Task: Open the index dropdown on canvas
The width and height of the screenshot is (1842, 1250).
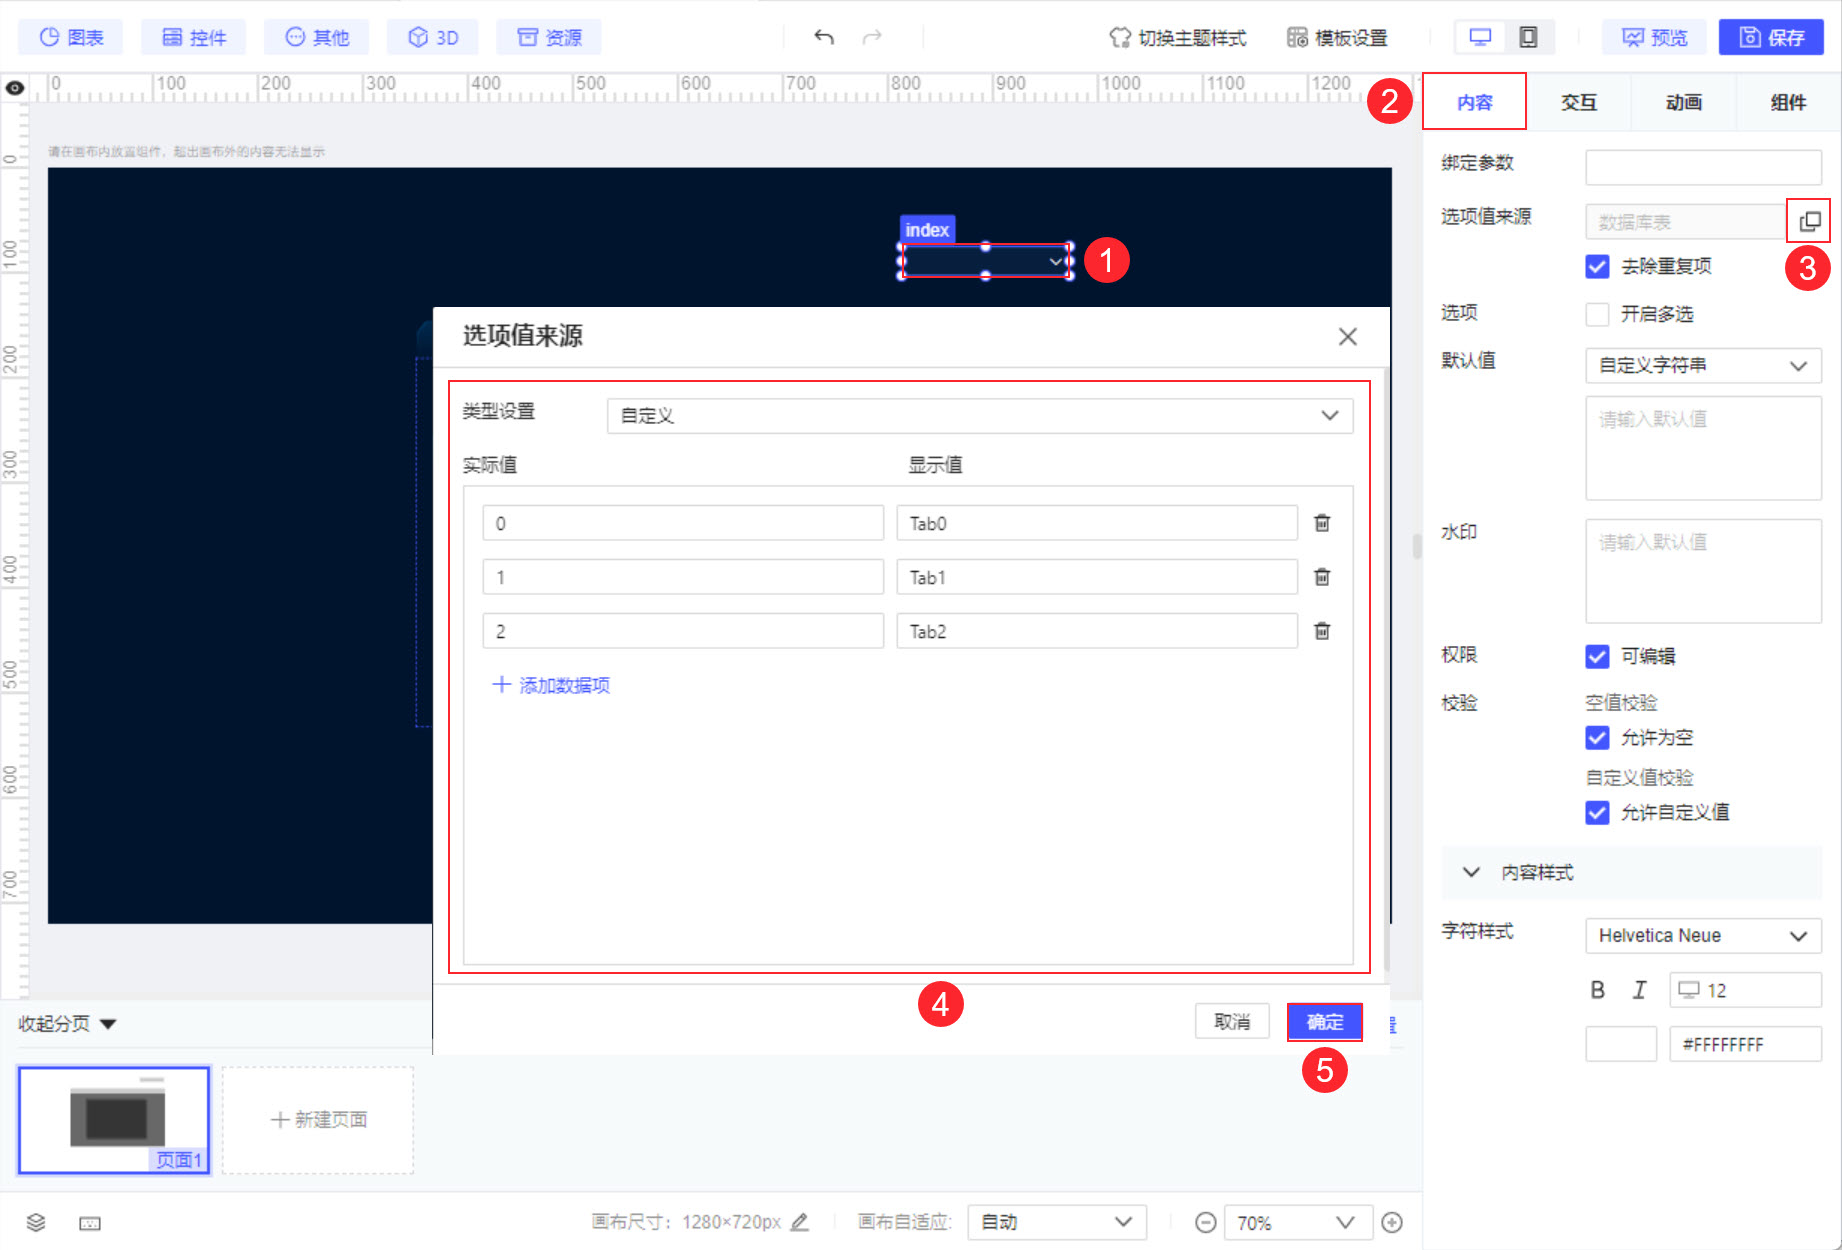Action: [x=985, y=261]
